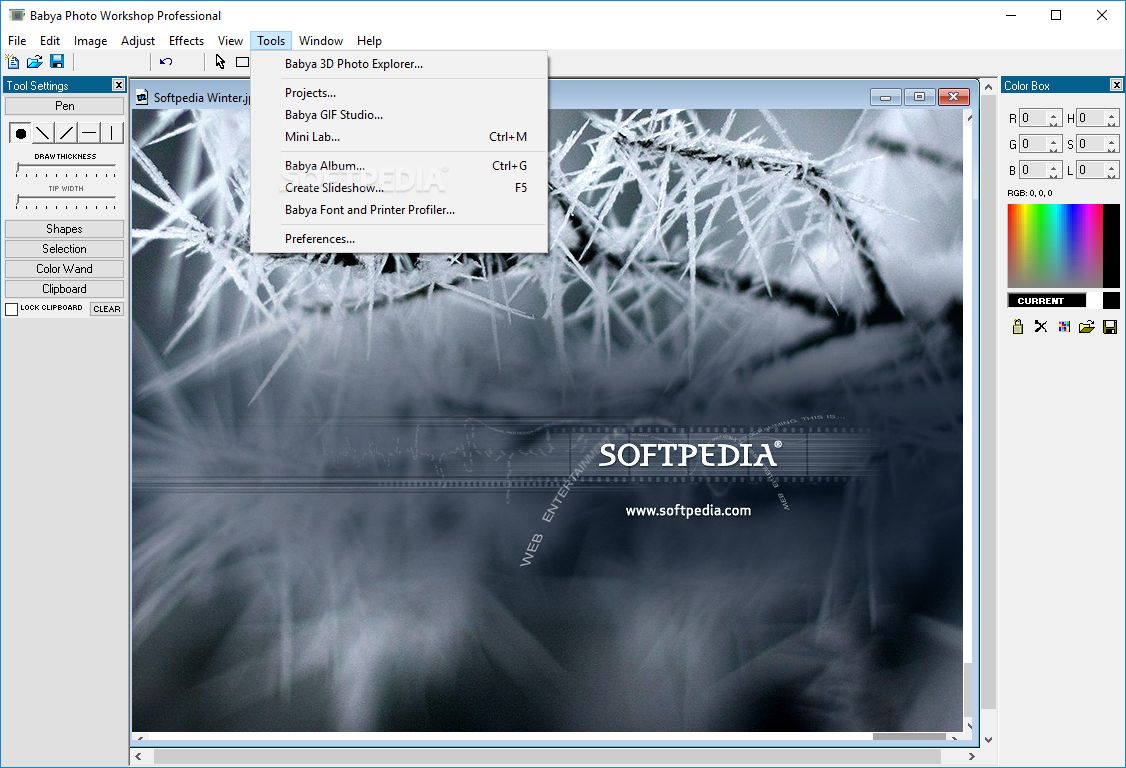Choose Babya 3D Photo Explorer from menu

(x=399, y=64)
